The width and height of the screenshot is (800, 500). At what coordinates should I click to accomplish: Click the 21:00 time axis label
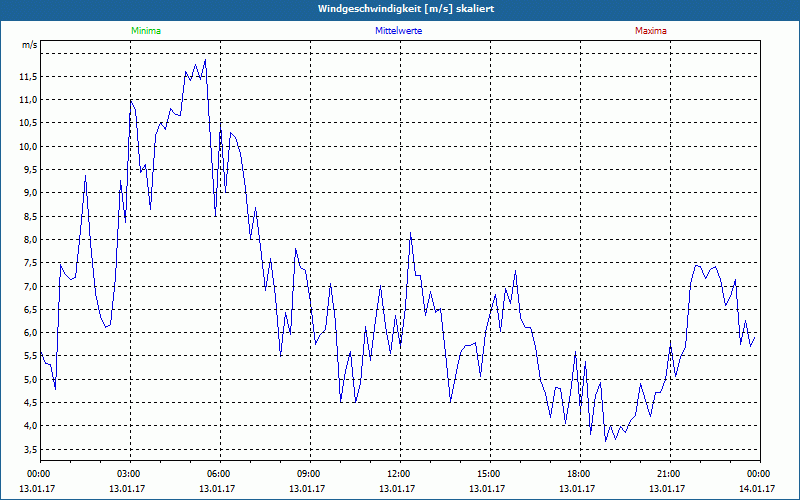coord(670,474)
